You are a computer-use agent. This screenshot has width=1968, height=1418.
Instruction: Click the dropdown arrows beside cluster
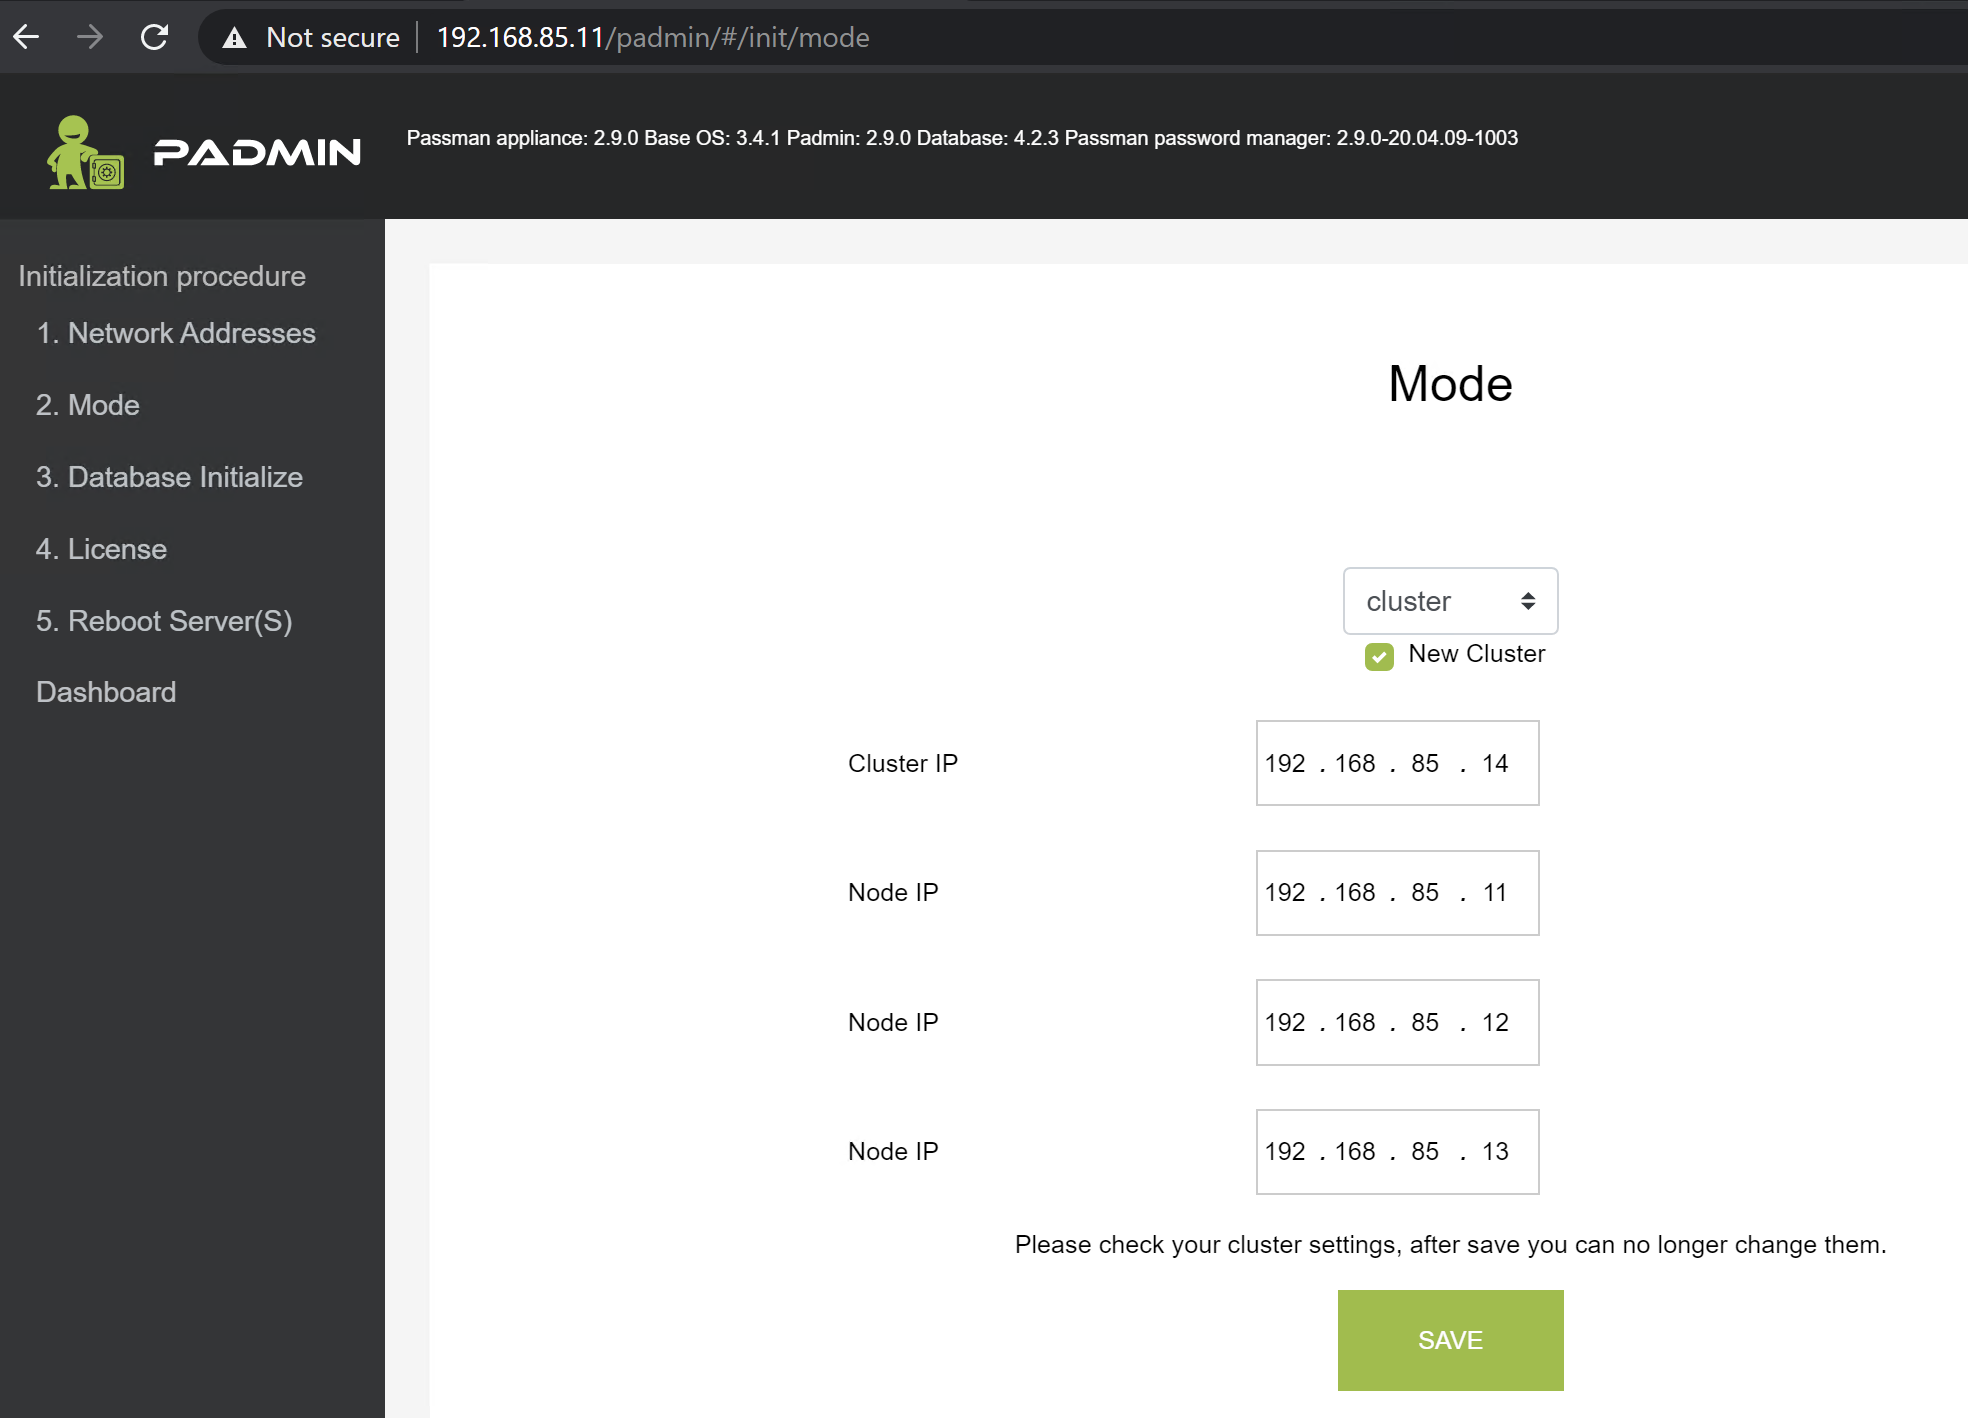click(x=1527, y=601)
